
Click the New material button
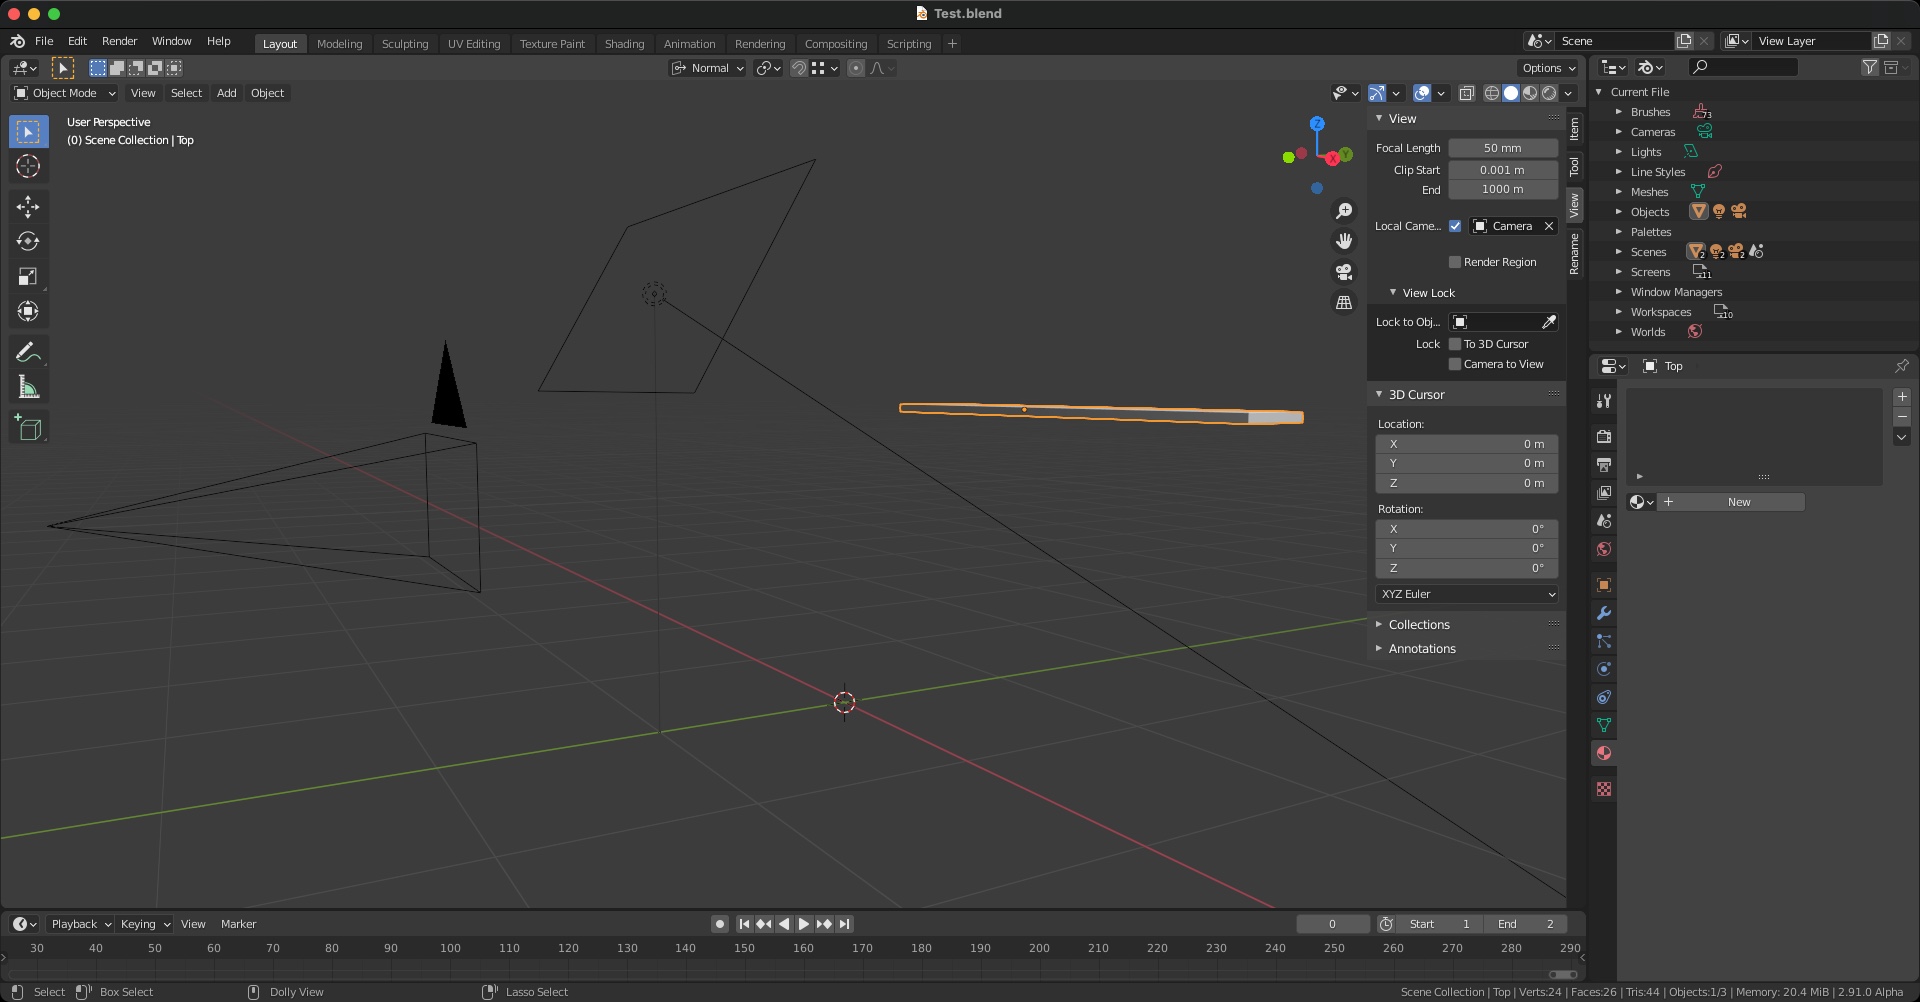[1732, 502]
